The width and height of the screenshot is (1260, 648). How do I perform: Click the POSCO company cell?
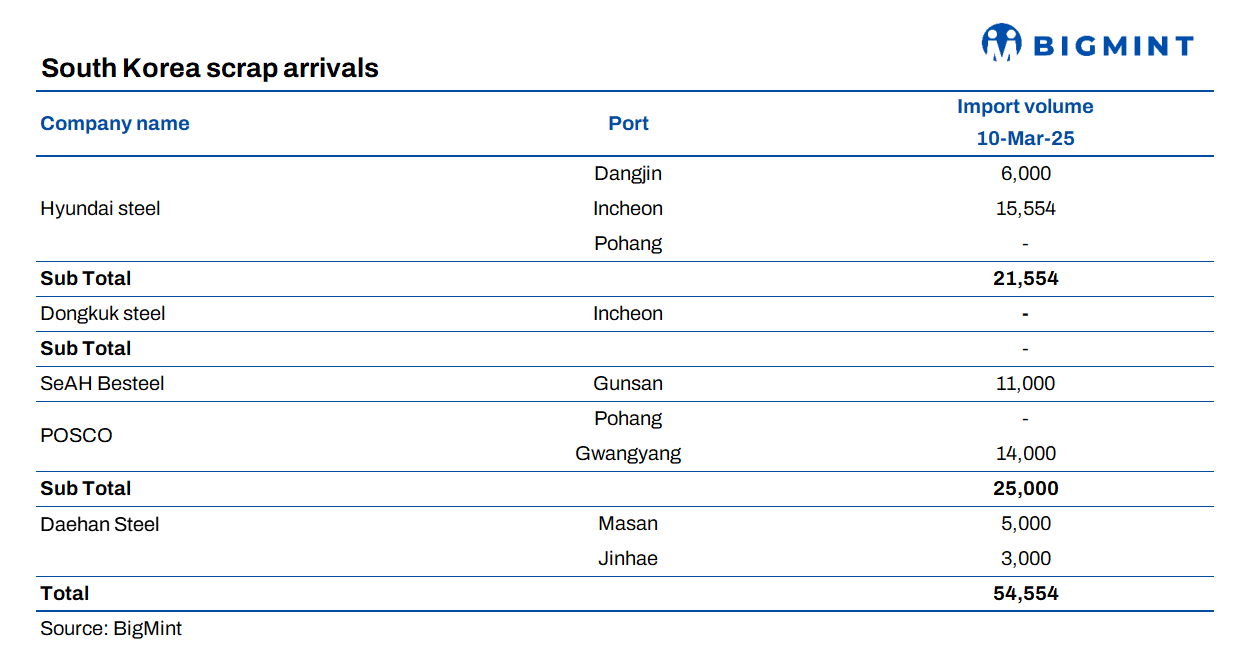coord(76,436)
